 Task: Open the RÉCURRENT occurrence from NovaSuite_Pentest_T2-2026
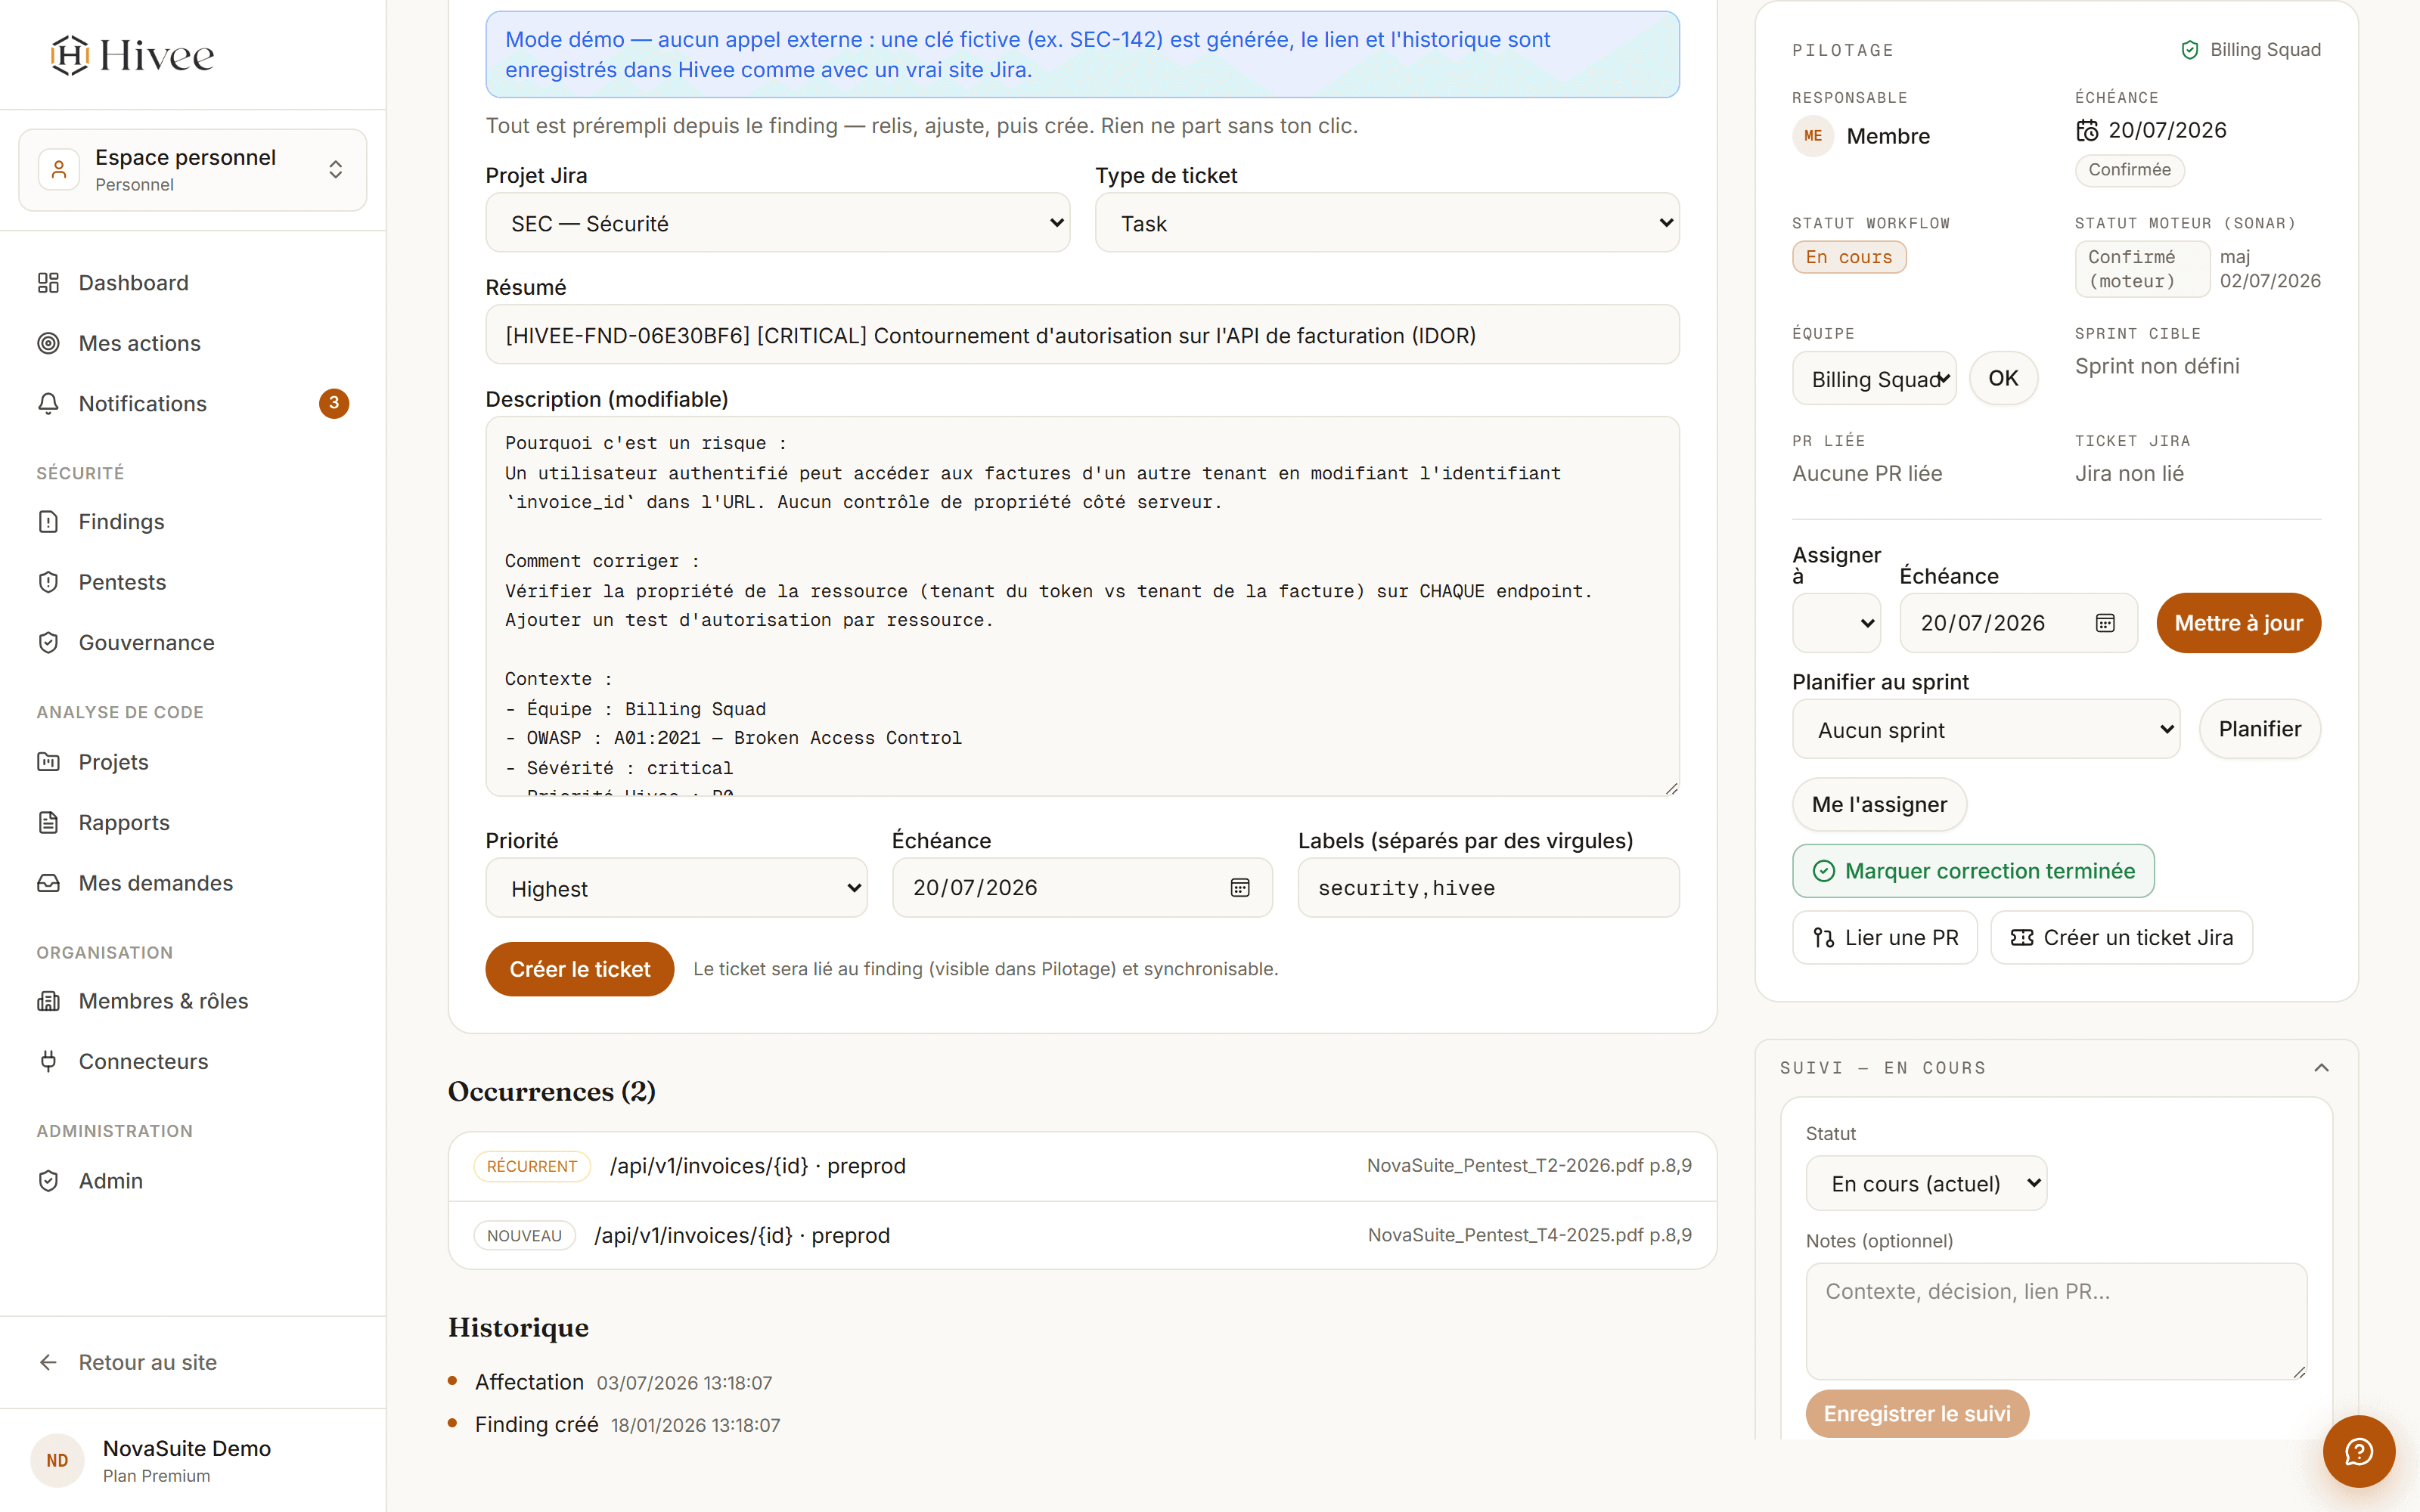(x=1082, y=1166)
